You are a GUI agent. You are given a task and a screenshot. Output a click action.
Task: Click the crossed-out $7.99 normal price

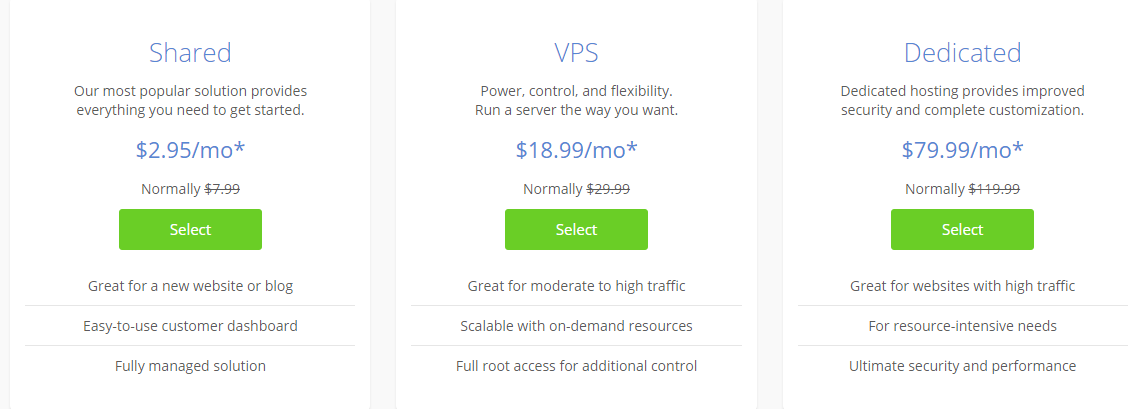pyautogui.click(x=222, y=189)
